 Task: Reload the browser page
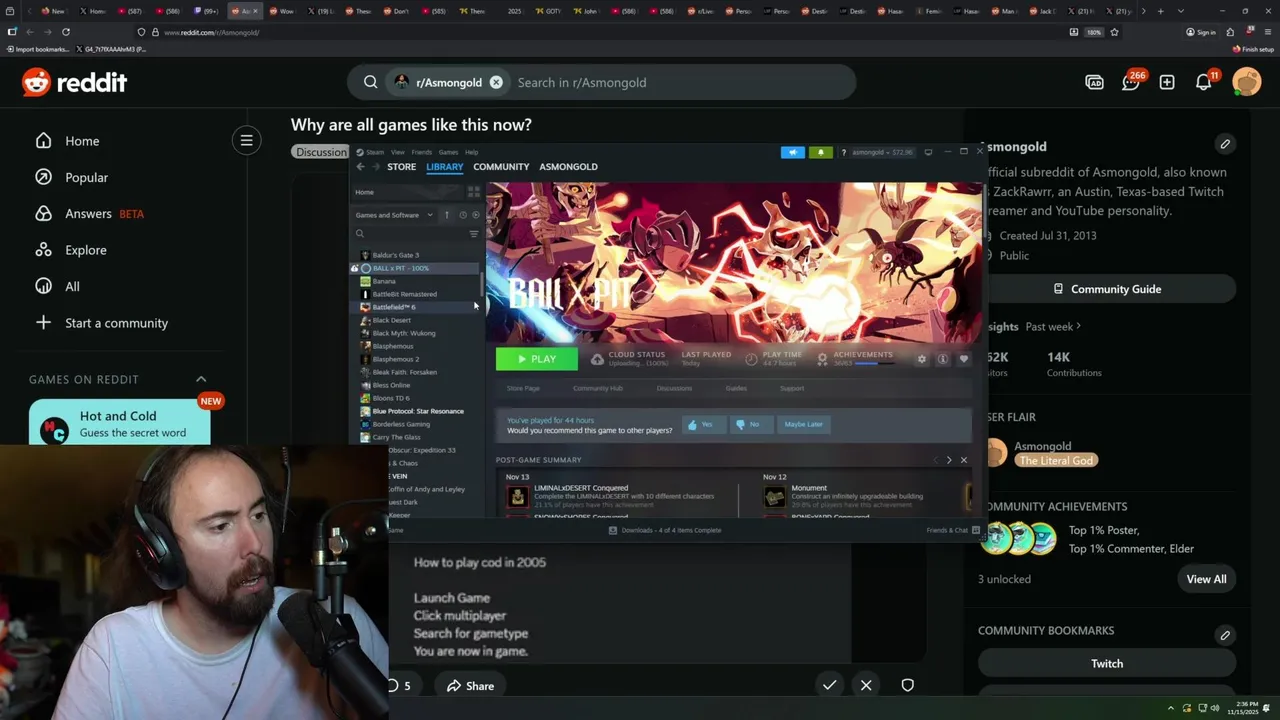tap(66, 32)
